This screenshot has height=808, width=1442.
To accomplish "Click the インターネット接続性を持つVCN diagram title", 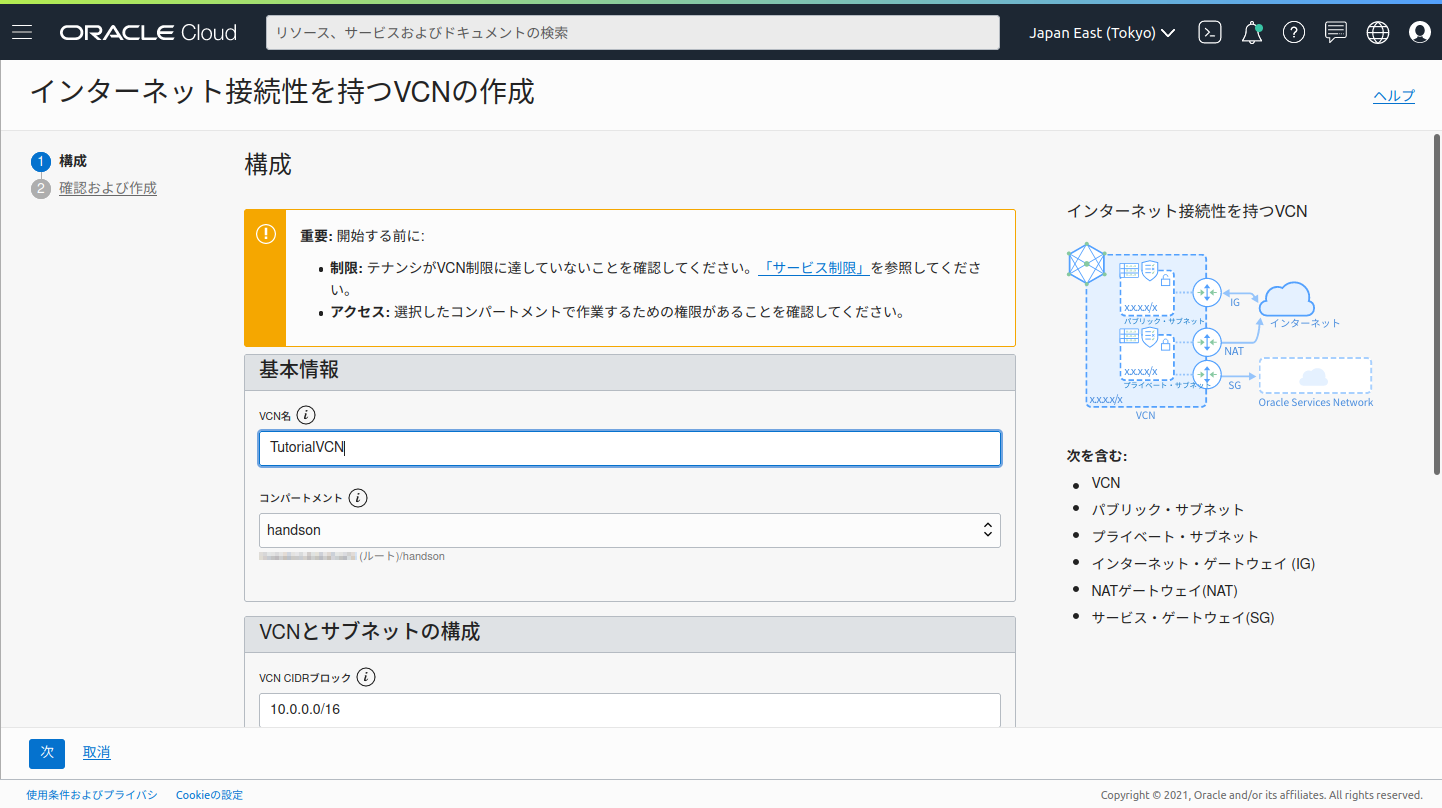I will tap(1187, 211).
